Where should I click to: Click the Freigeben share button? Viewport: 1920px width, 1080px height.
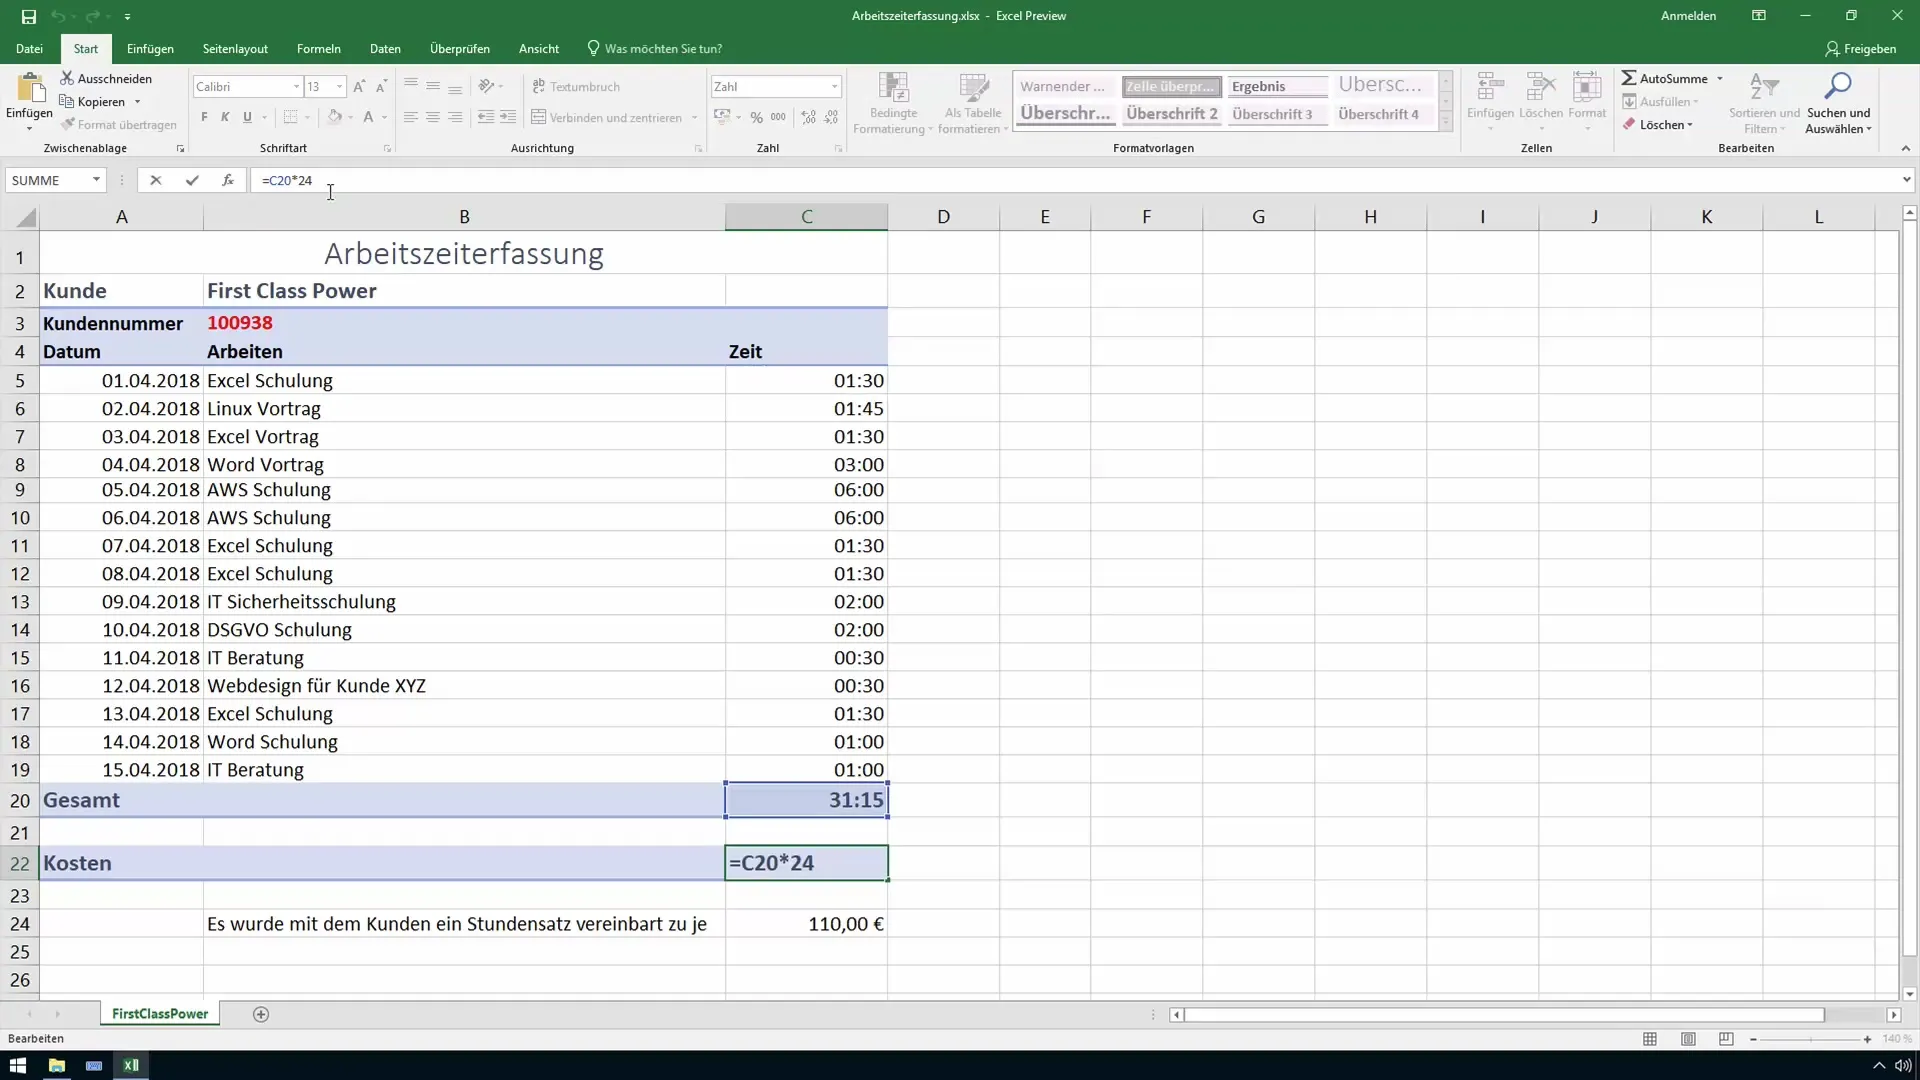tap(1860, 48)
